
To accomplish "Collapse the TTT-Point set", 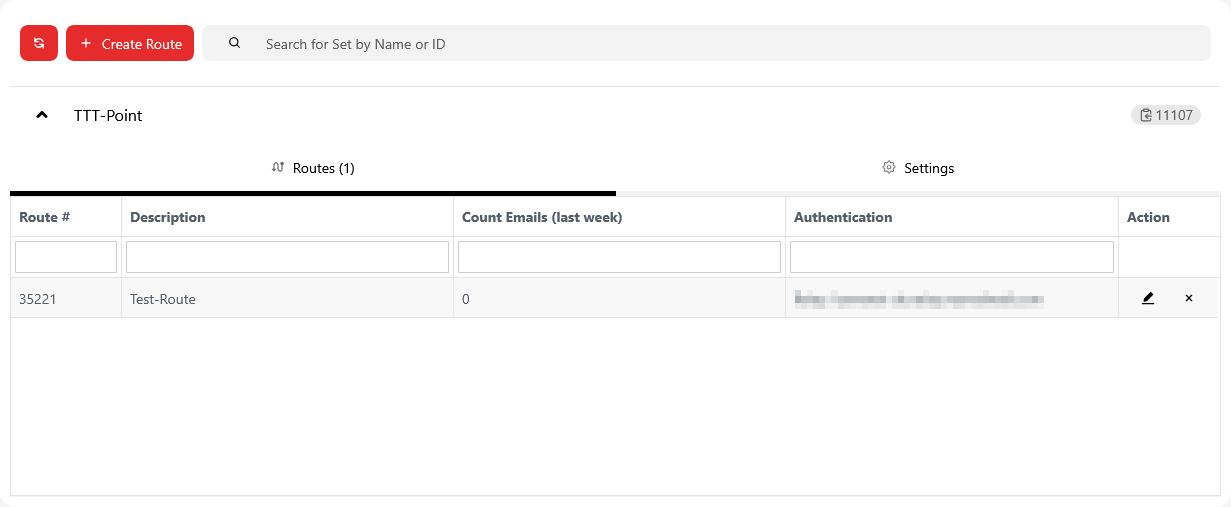I will coord(42,115).
